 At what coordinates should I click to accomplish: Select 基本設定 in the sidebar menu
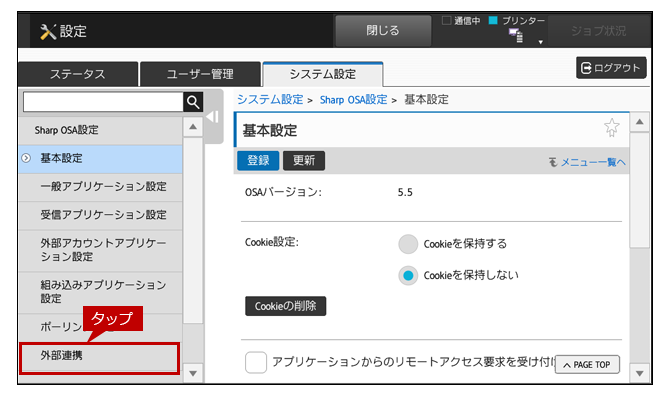pos(100,158)
